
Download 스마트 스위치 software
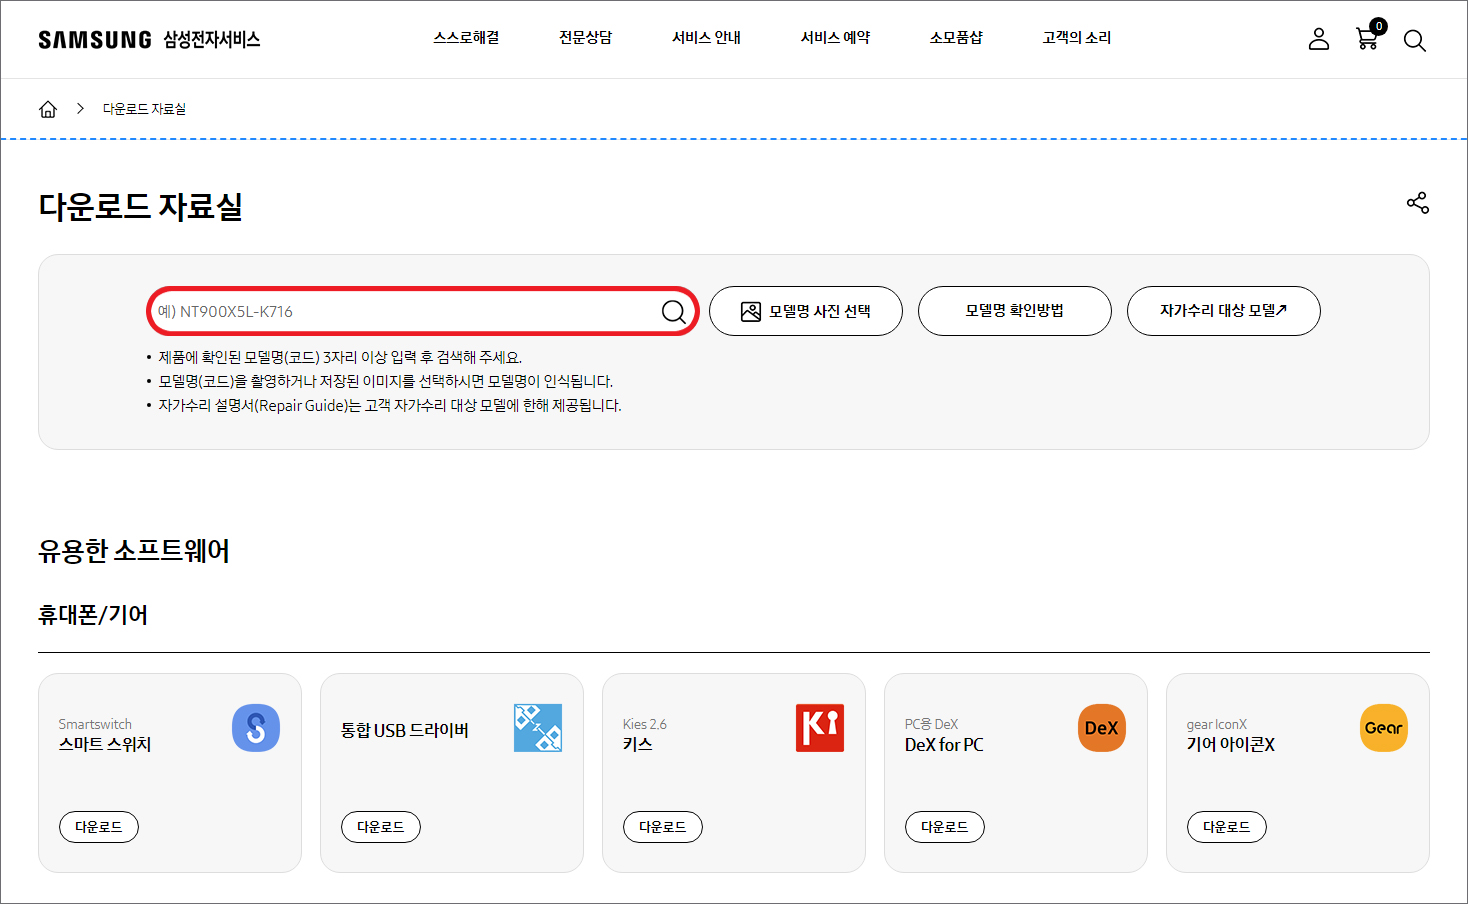[99, 827]
